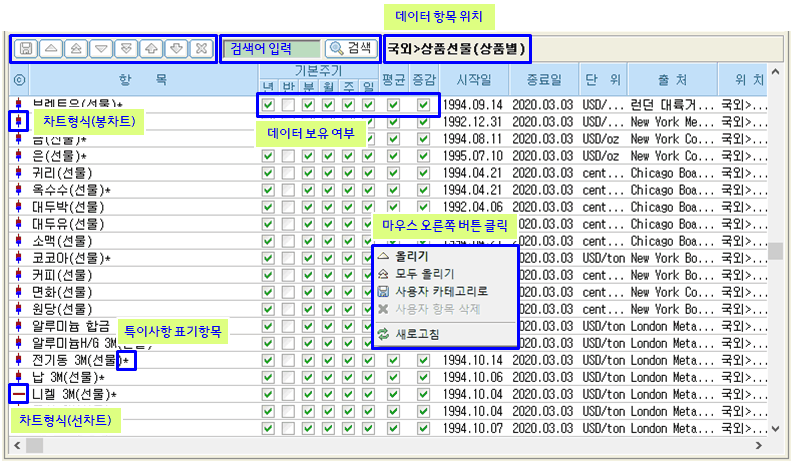Select the 옥수수(선물)* item name
The width and height of the screenshot is (793, 464).
71,190
